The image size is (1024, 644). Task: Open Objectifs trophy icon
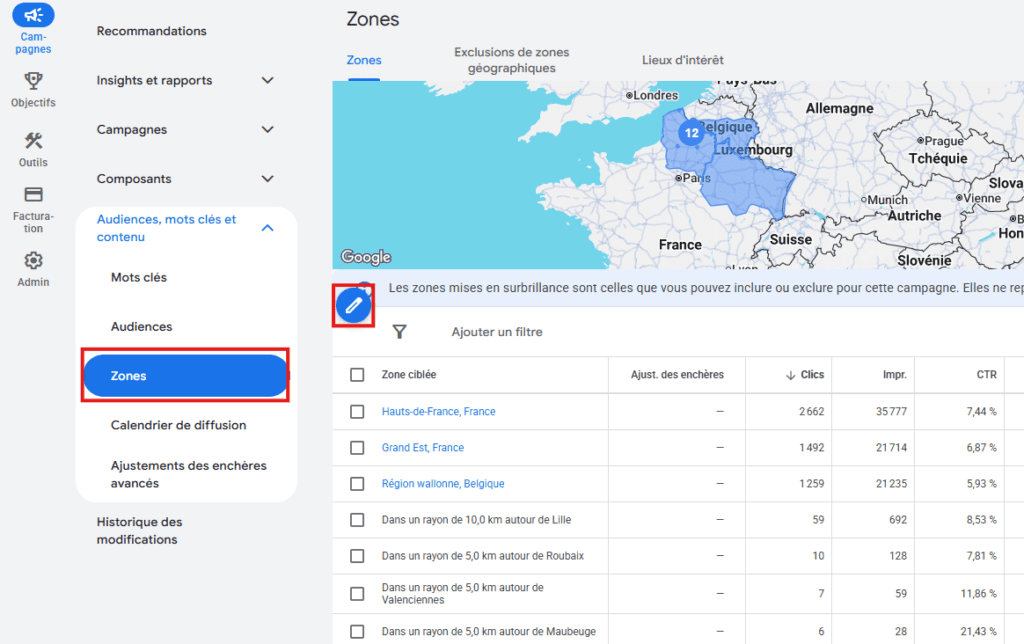pos(33,81)
